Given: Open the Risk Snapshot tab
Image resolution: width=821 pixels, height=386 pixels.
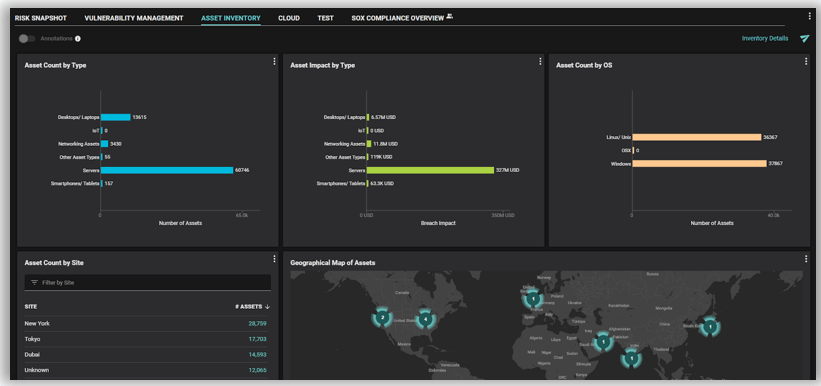Looking at the screenshot, I should point(41,18).
